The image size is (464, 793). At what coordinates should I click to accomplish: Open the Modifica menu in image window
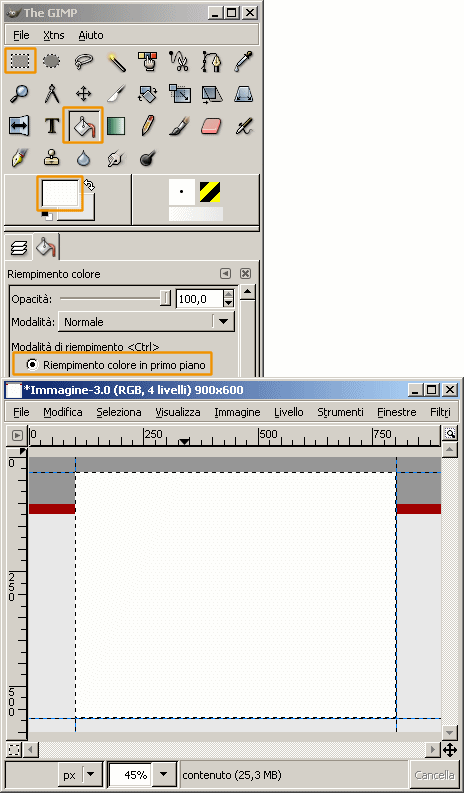(x=63, y=412)
